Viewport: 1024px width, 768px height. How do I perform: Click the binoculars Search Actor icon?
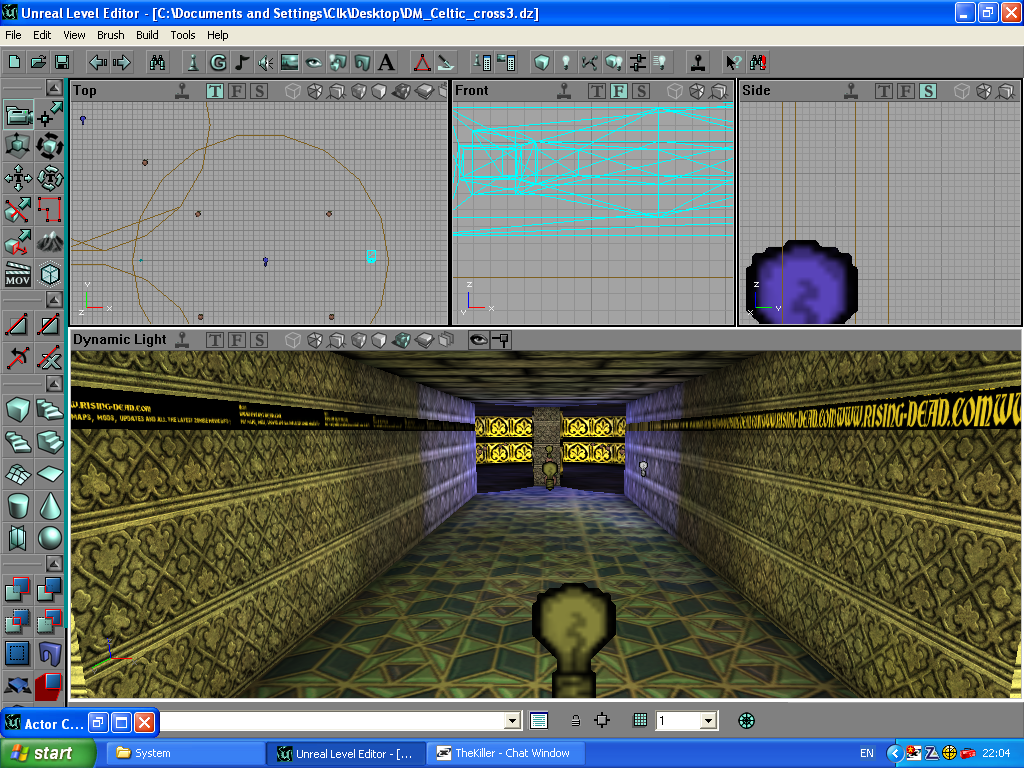click(x=158, y=62)
